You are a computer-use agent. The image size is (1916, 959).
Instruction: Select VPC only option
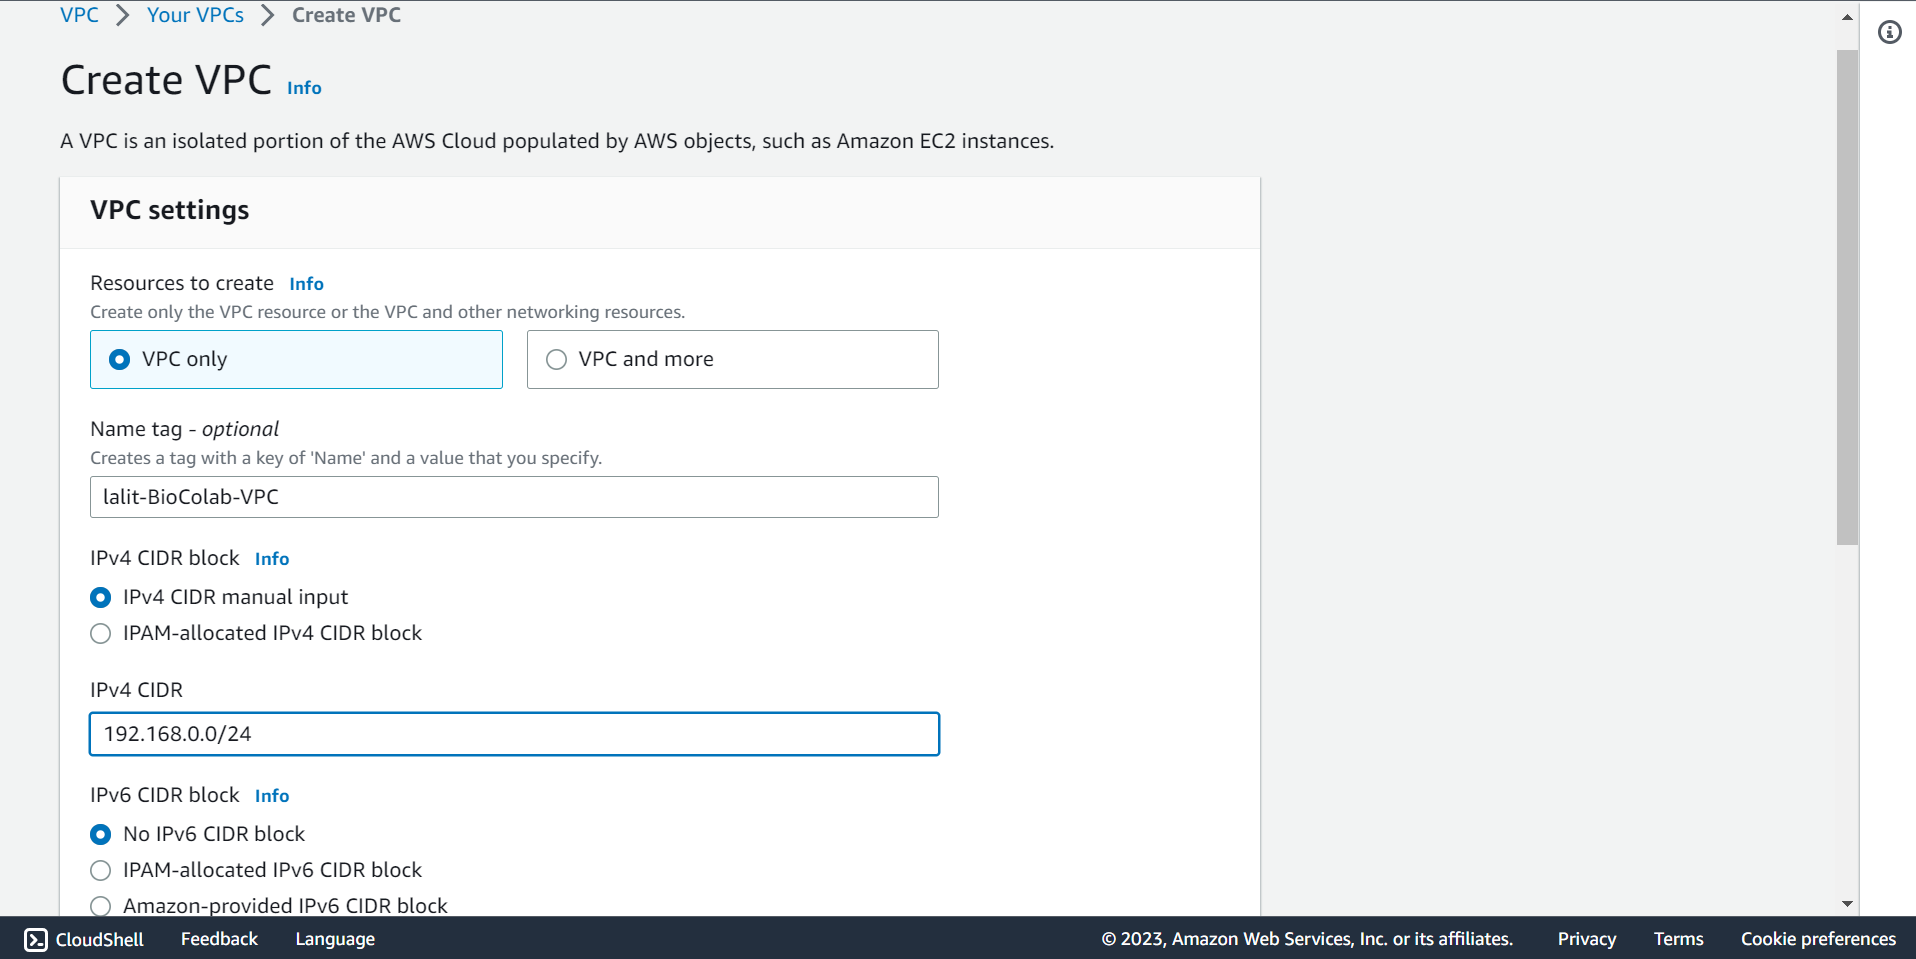pyautogui.click(x=296, y=359)
